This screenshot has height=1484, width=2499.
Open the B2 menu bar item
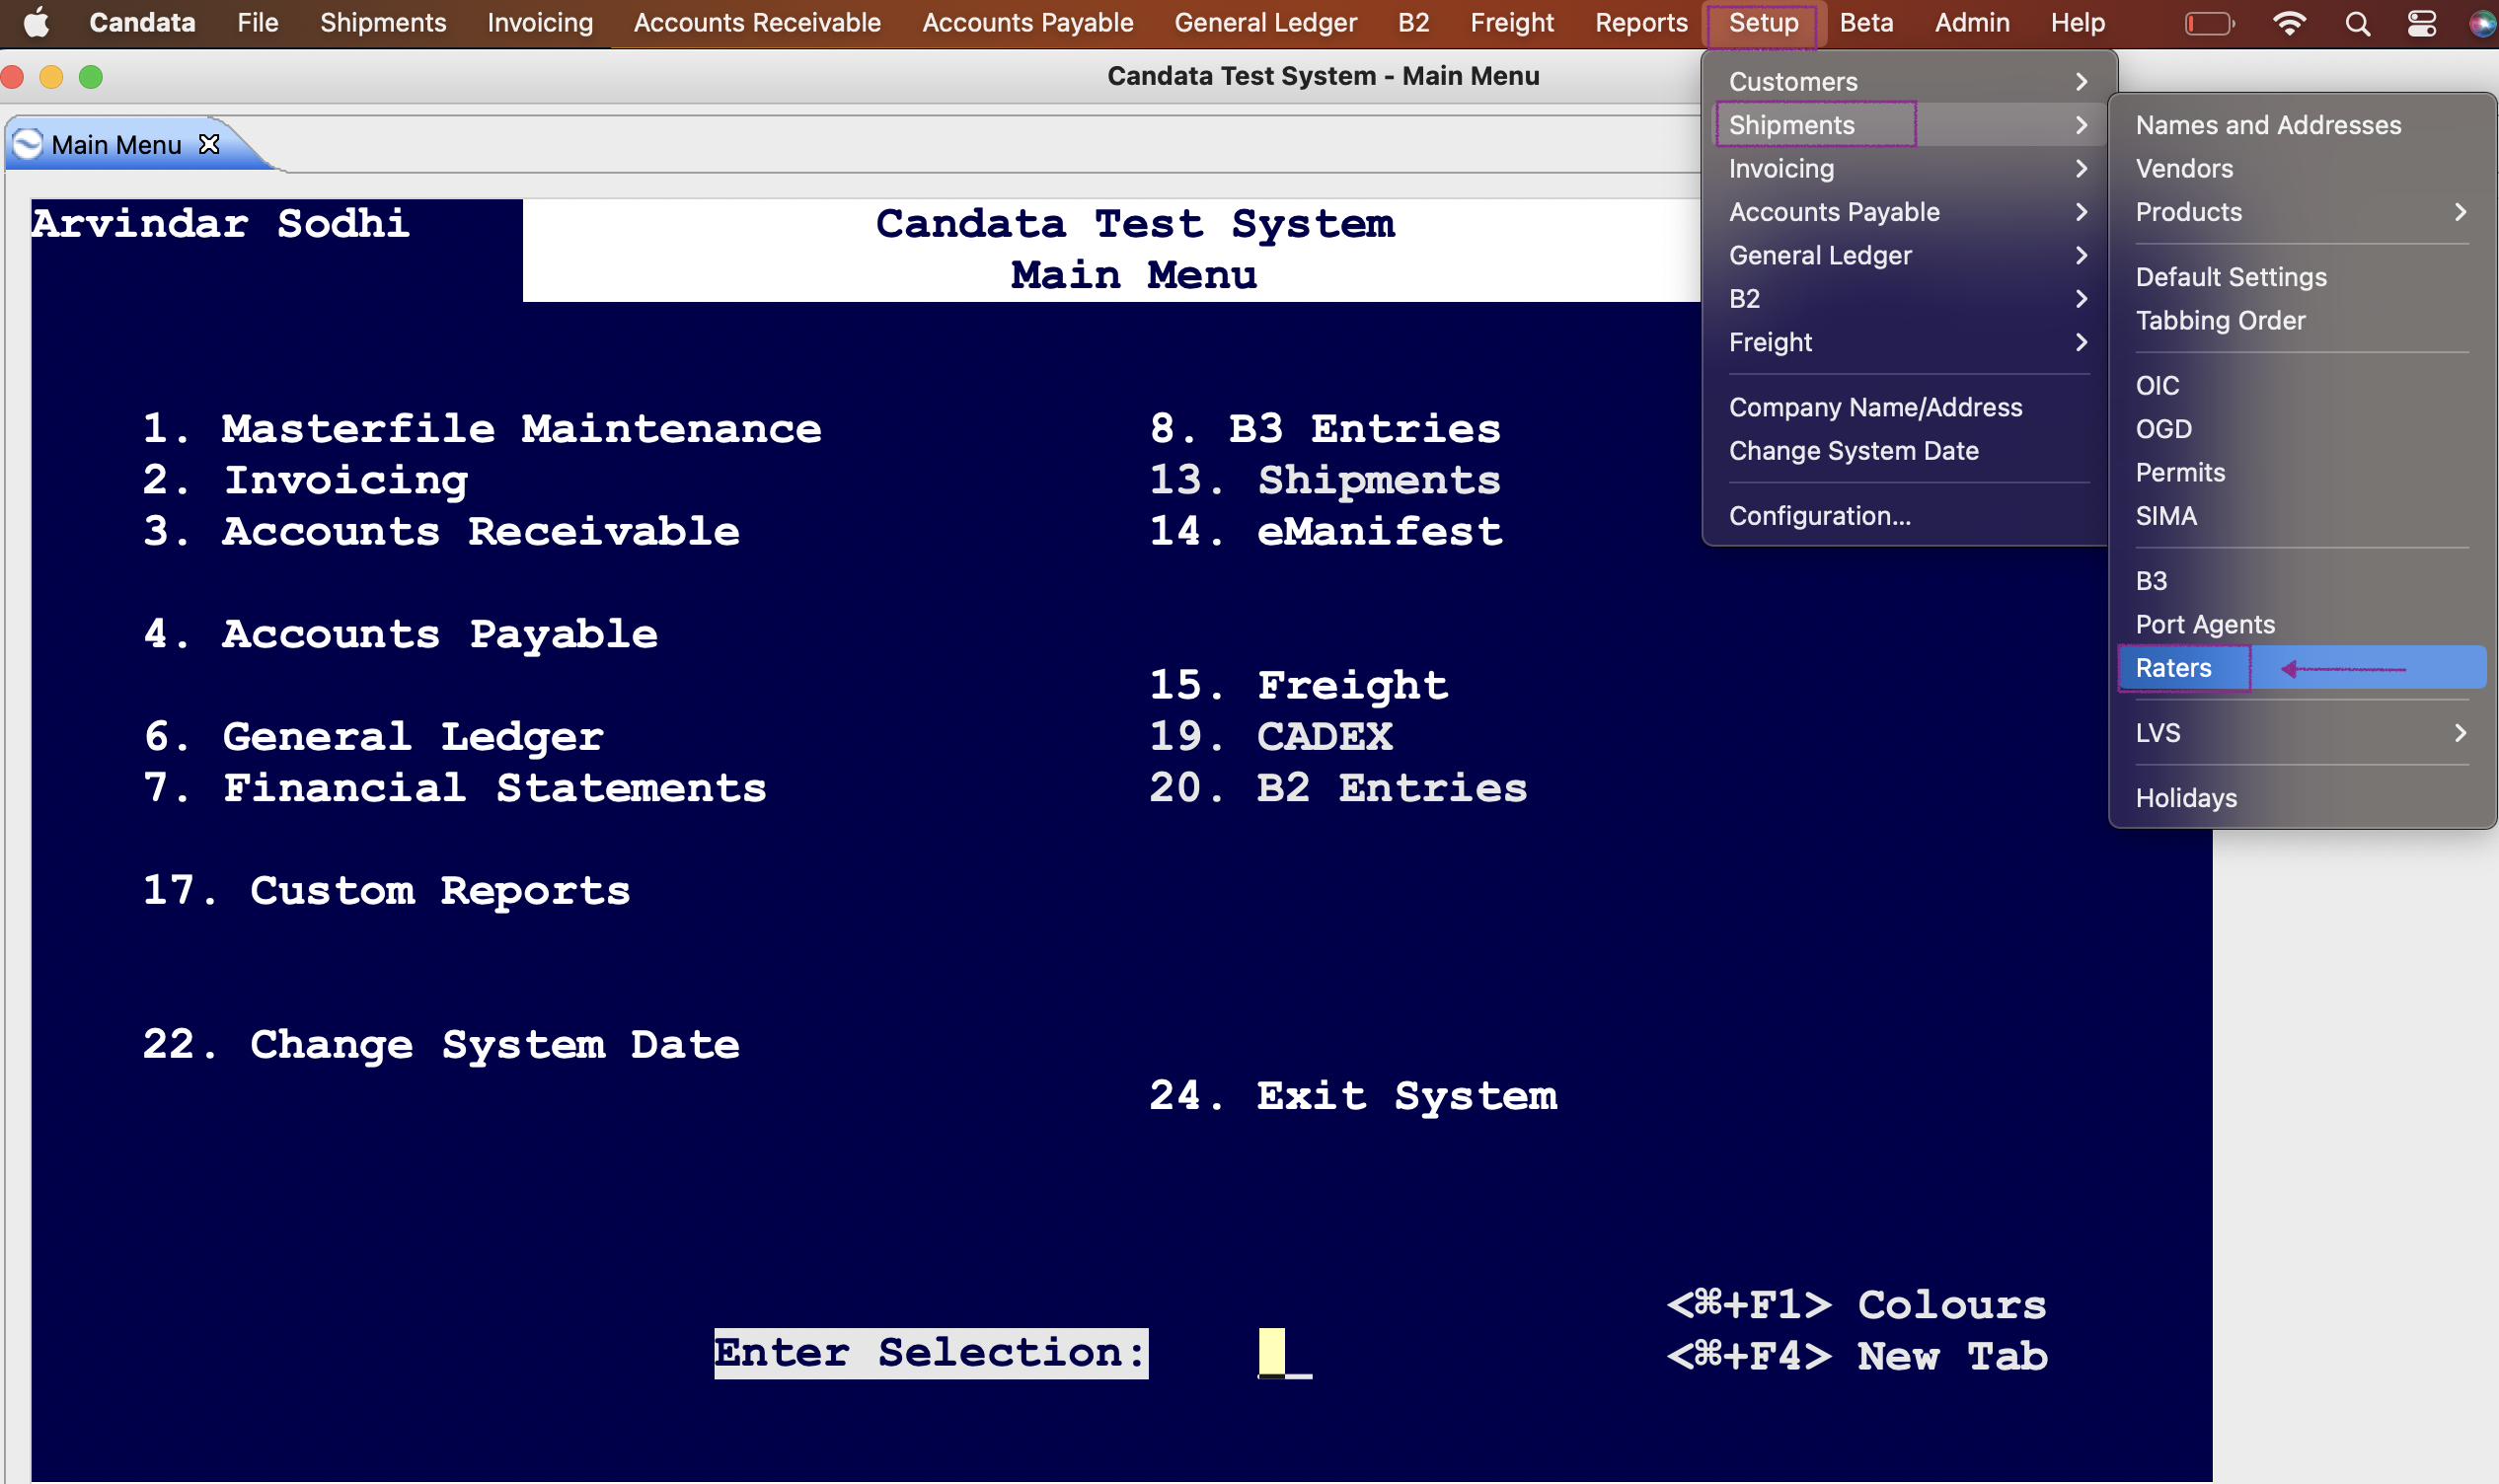(1413, 23)
